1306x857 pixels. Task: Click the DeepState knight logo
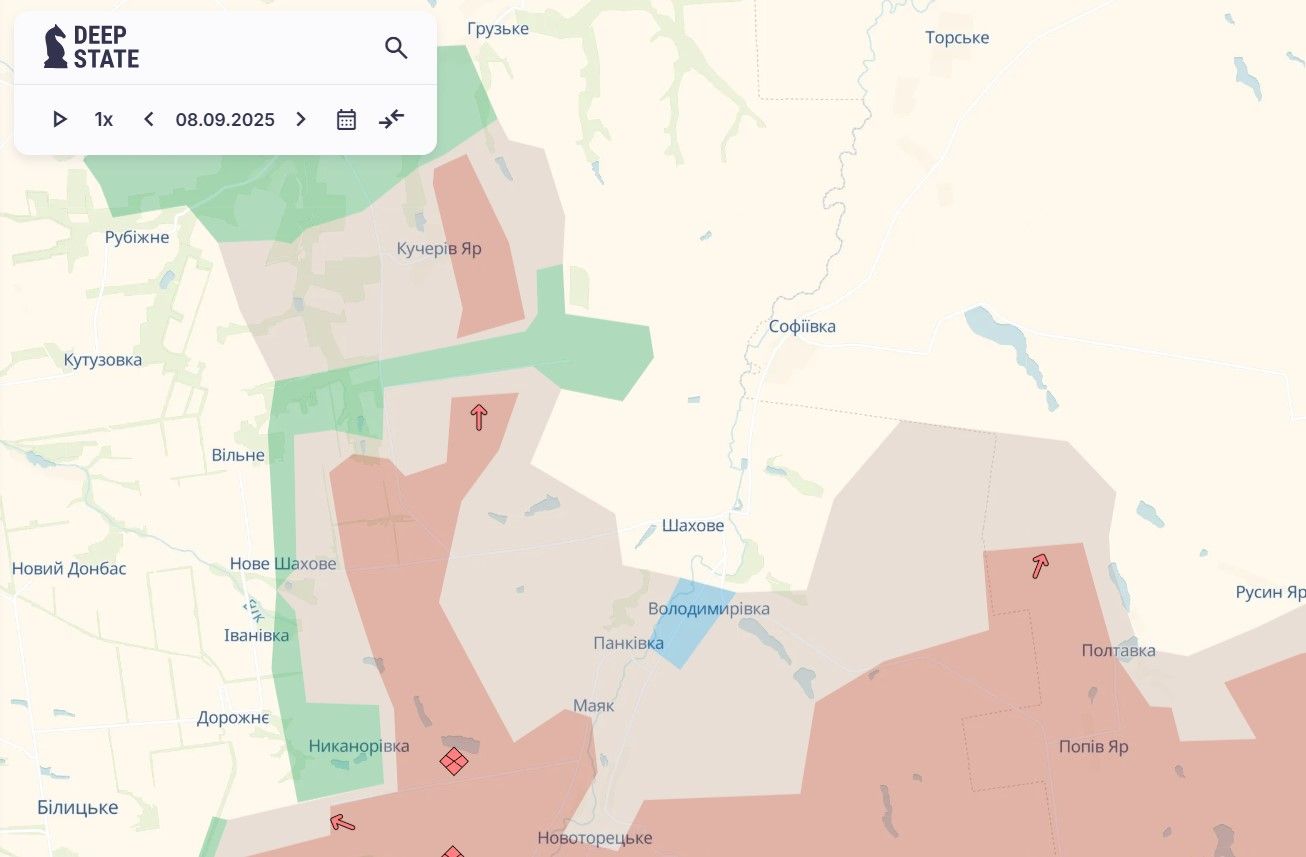pyautogui.click(x=56, y=47)
